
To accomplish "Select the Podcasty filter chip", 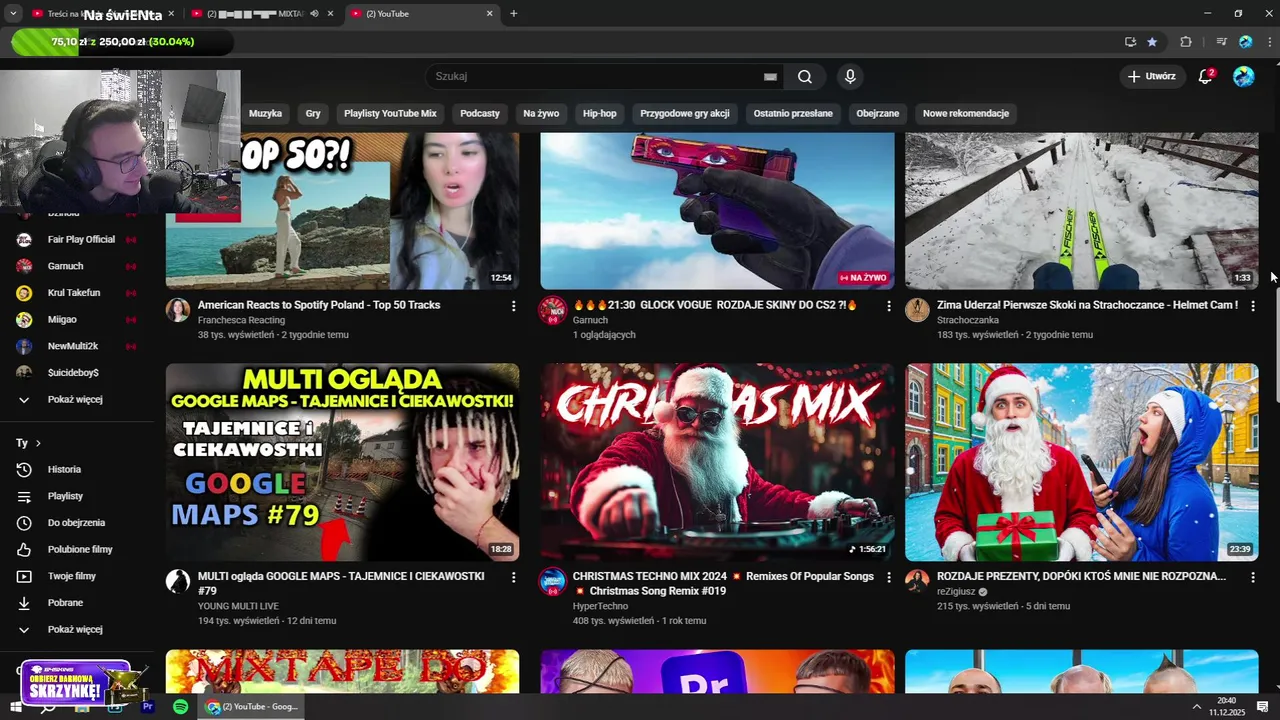I will 480,113.
